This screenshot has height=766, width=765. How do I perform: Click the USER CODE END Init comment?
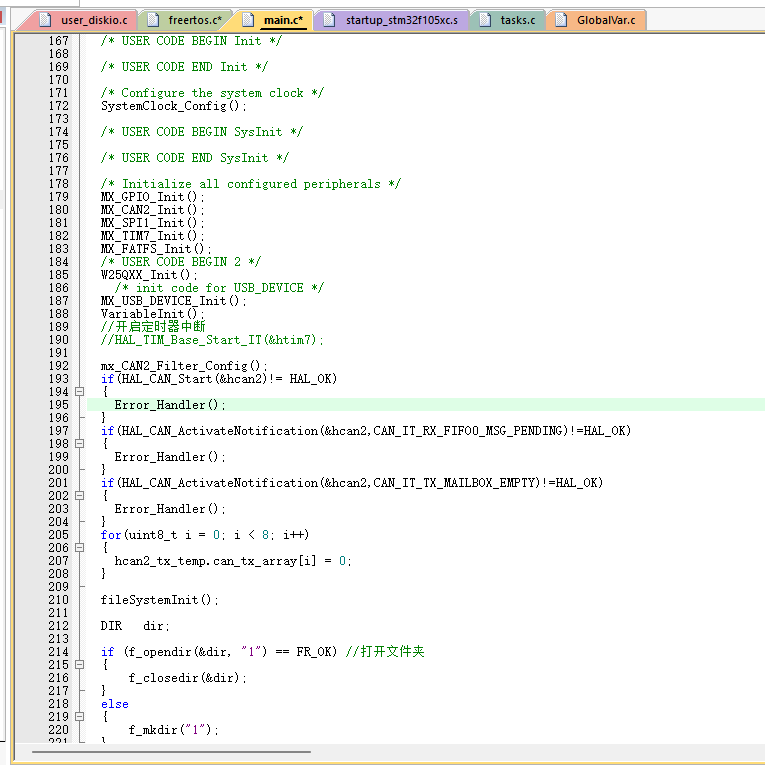coord(184,67)
